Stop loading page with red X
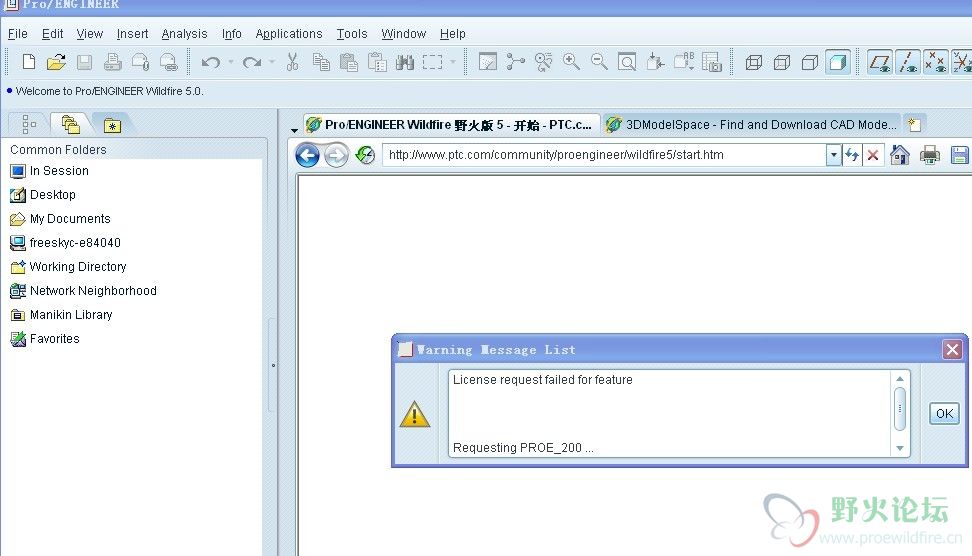The image size is (972, 556). [873, 155]
